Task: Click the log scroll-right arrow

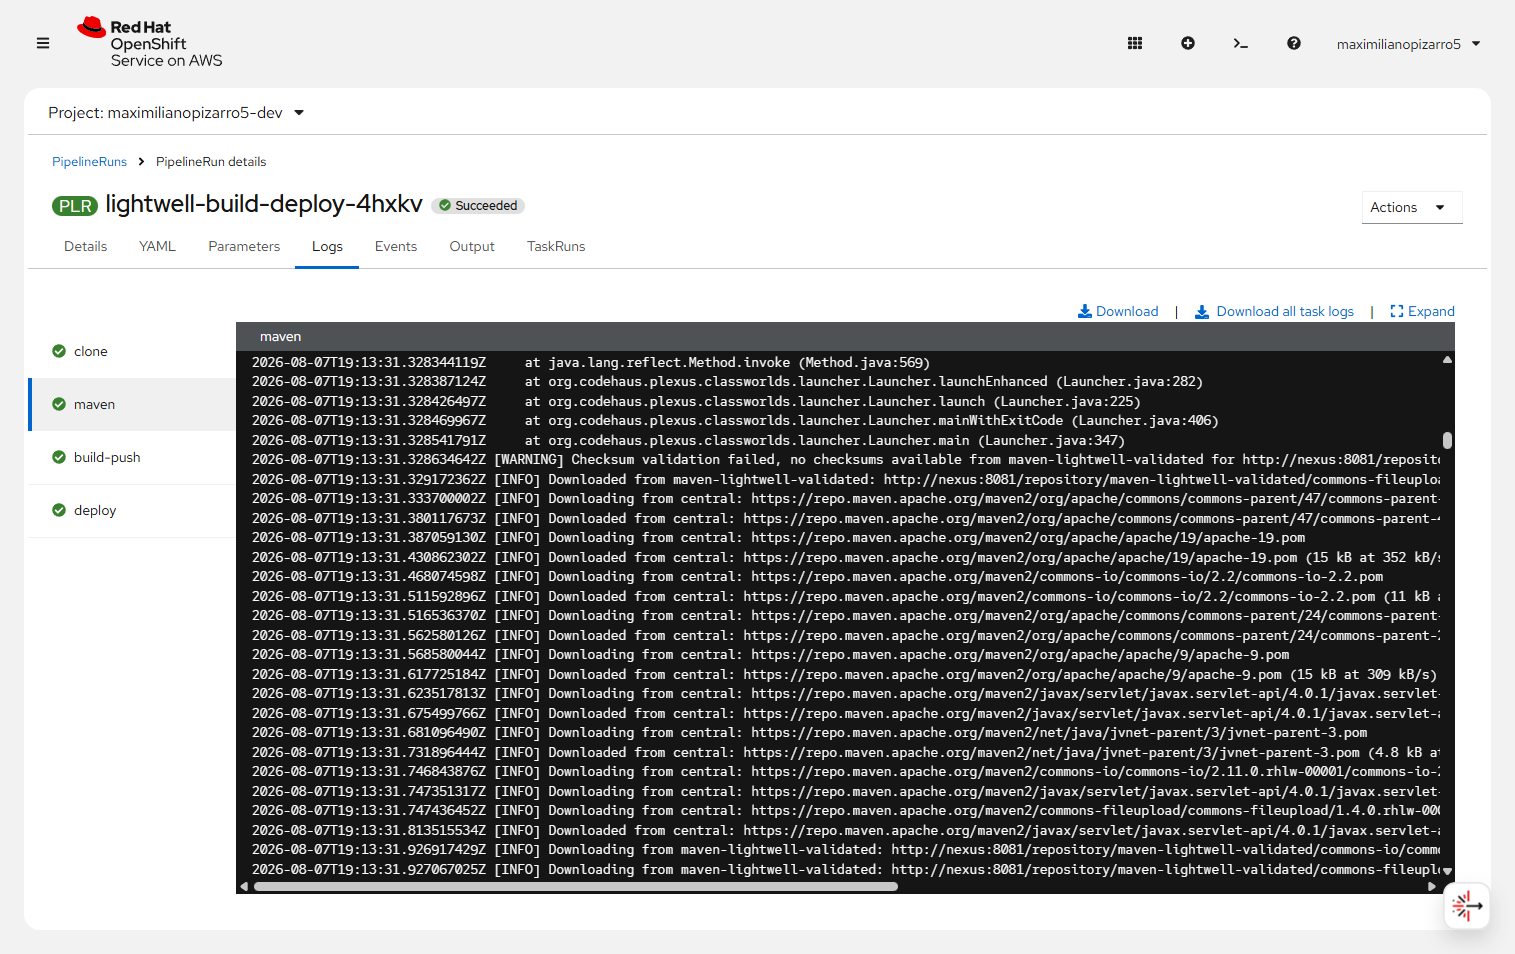Action: click(1432, 886)
